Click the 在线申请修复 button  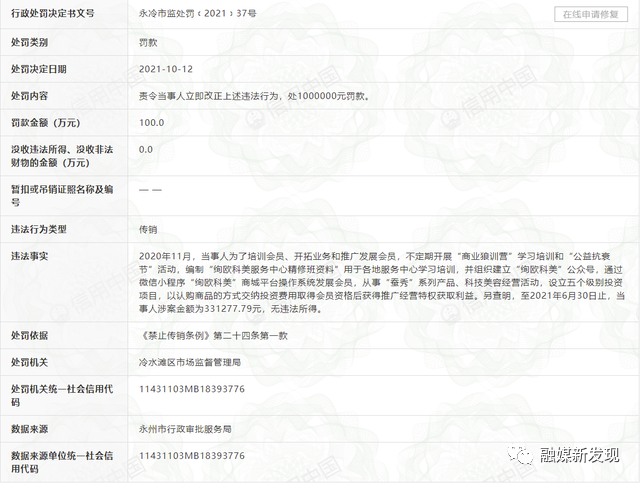[591, 15]
